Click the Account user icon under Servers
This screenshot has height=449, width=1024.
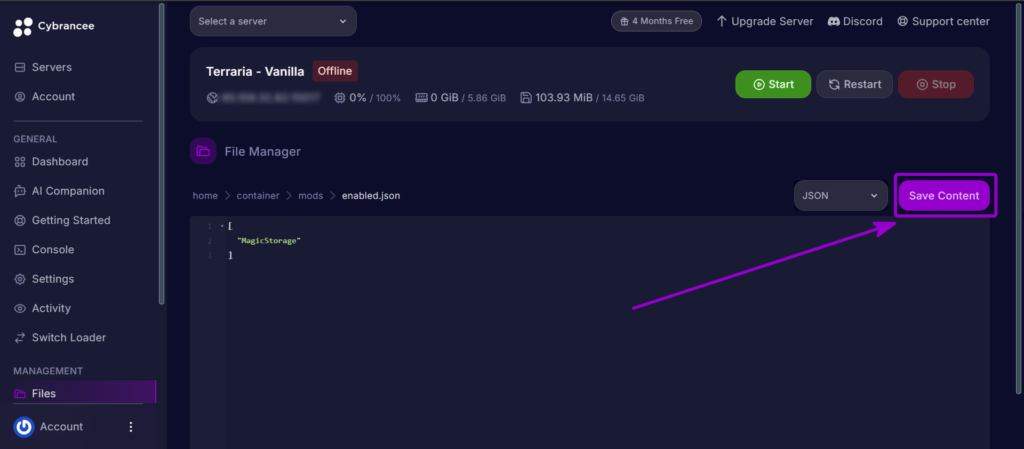pos(20,97)
